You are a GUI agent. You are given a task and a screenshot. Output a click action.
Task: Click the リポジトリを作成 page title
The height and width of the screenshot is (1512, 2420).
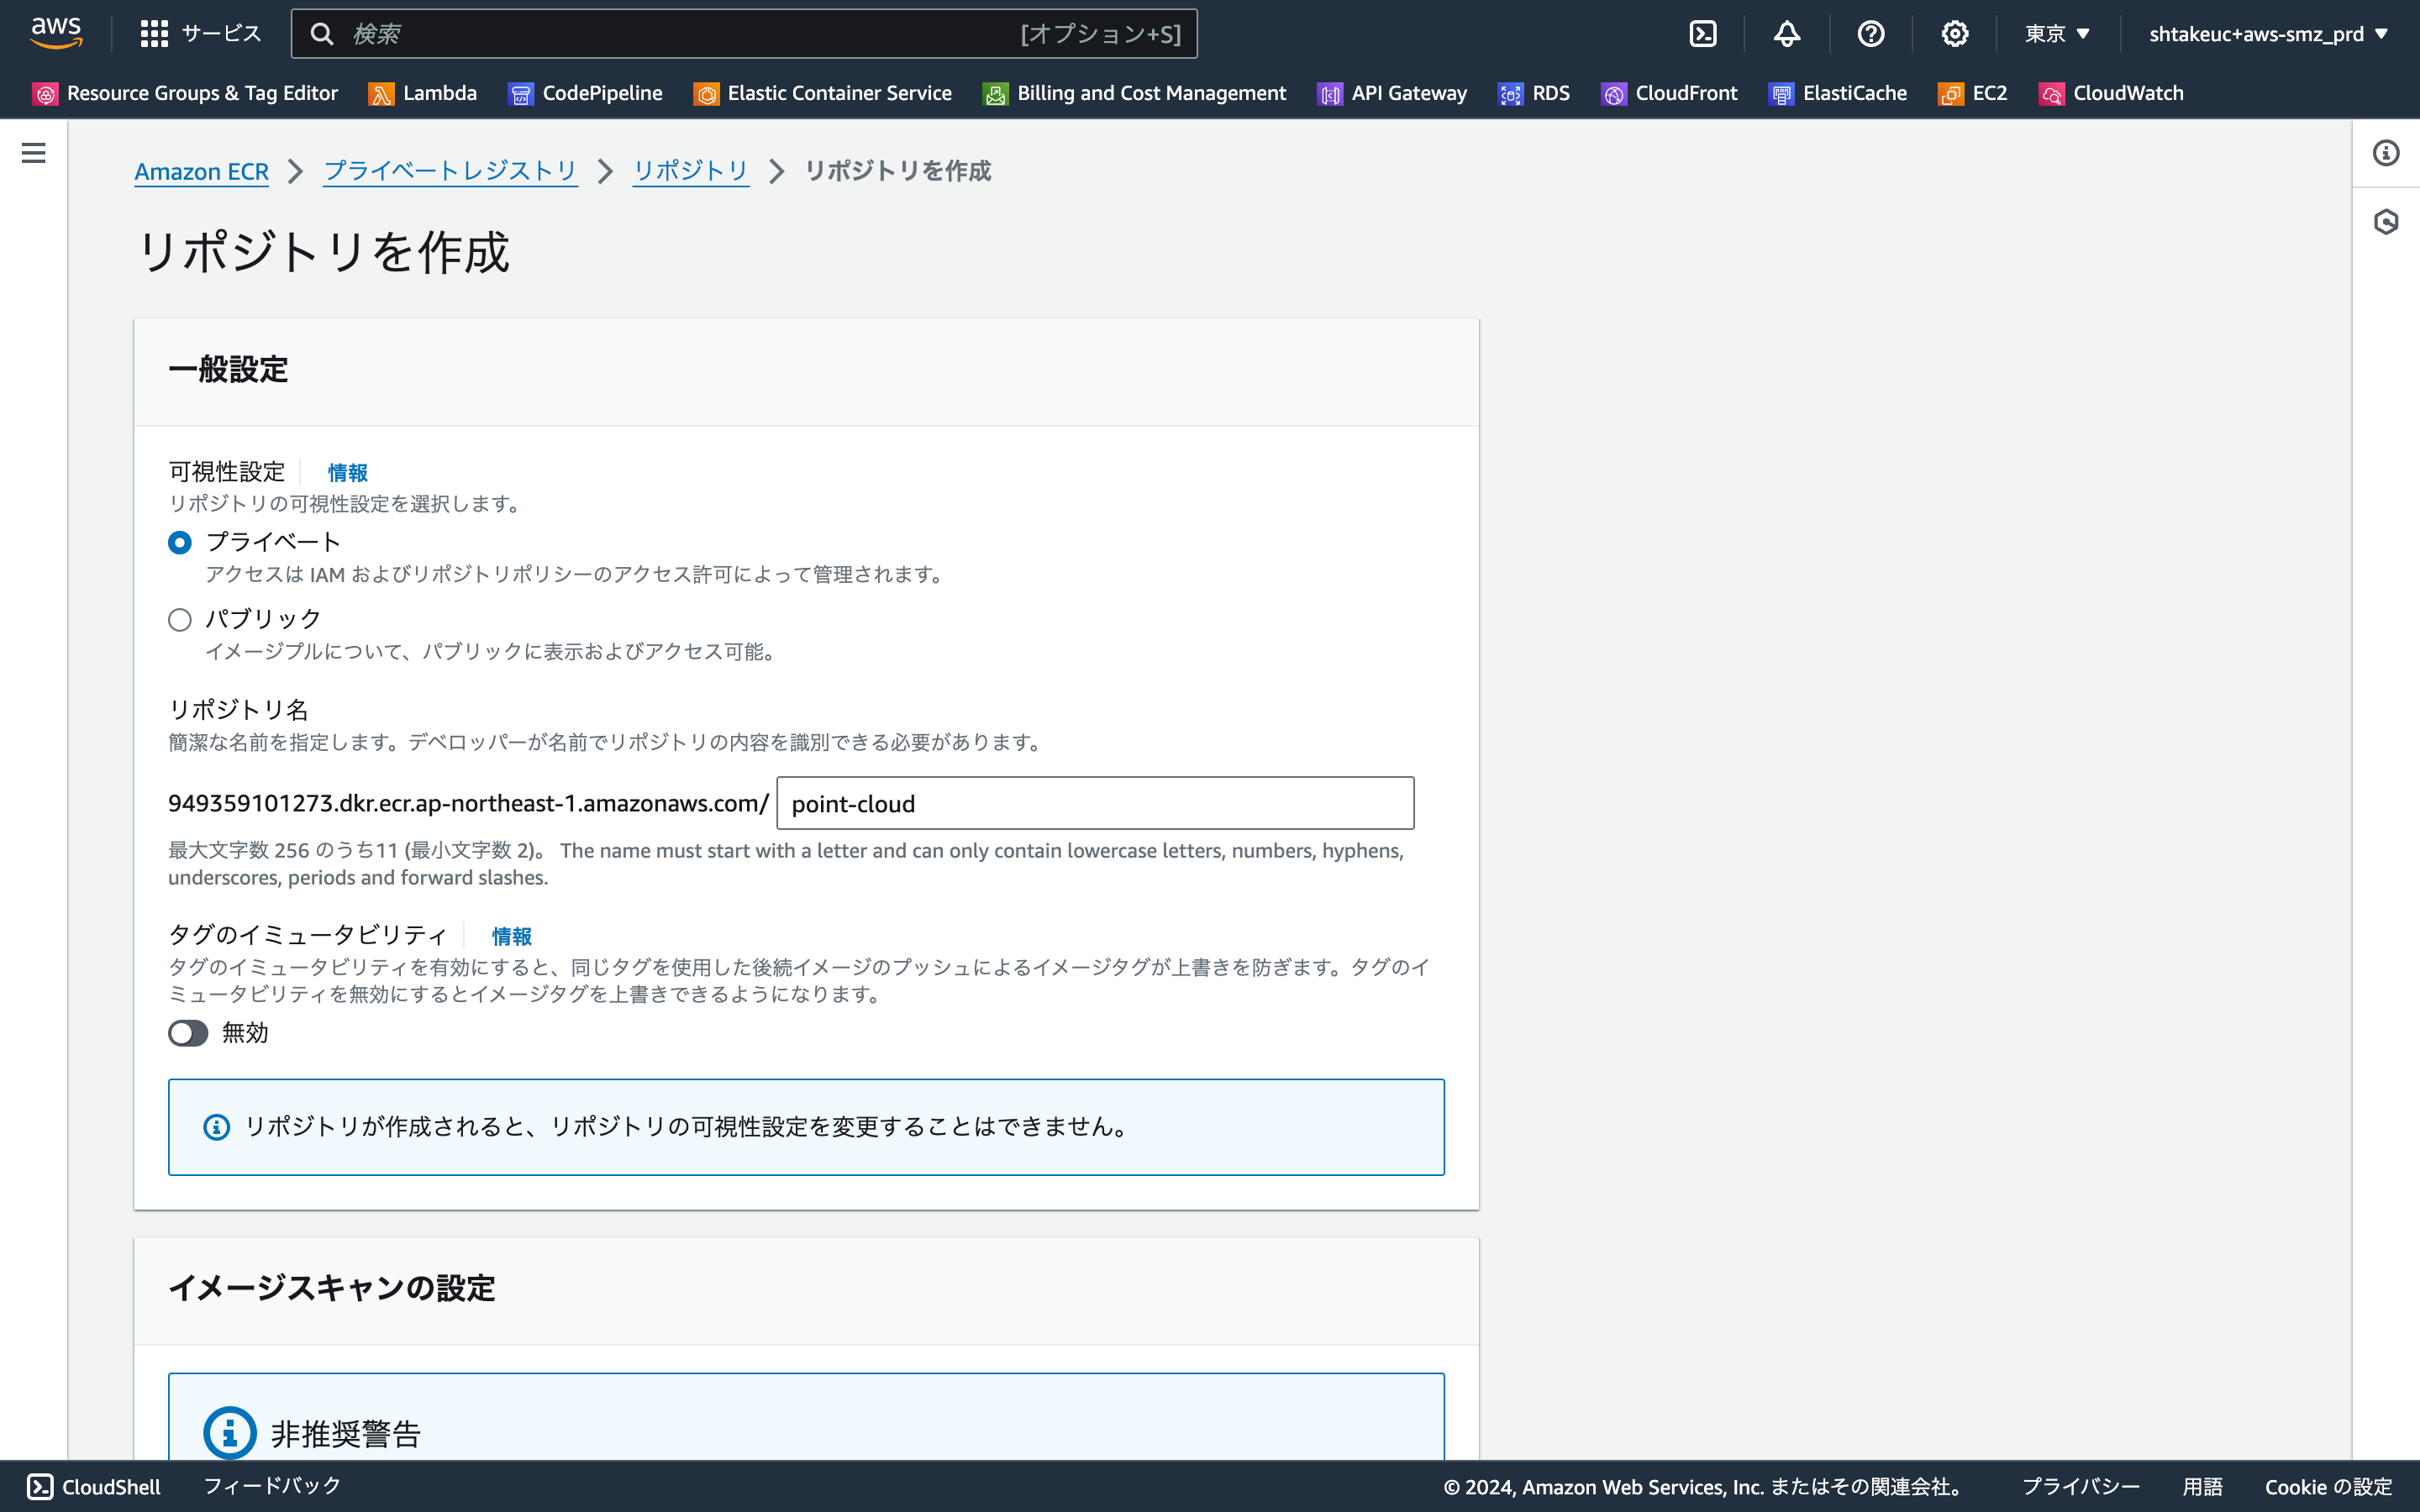pos(323,252)
